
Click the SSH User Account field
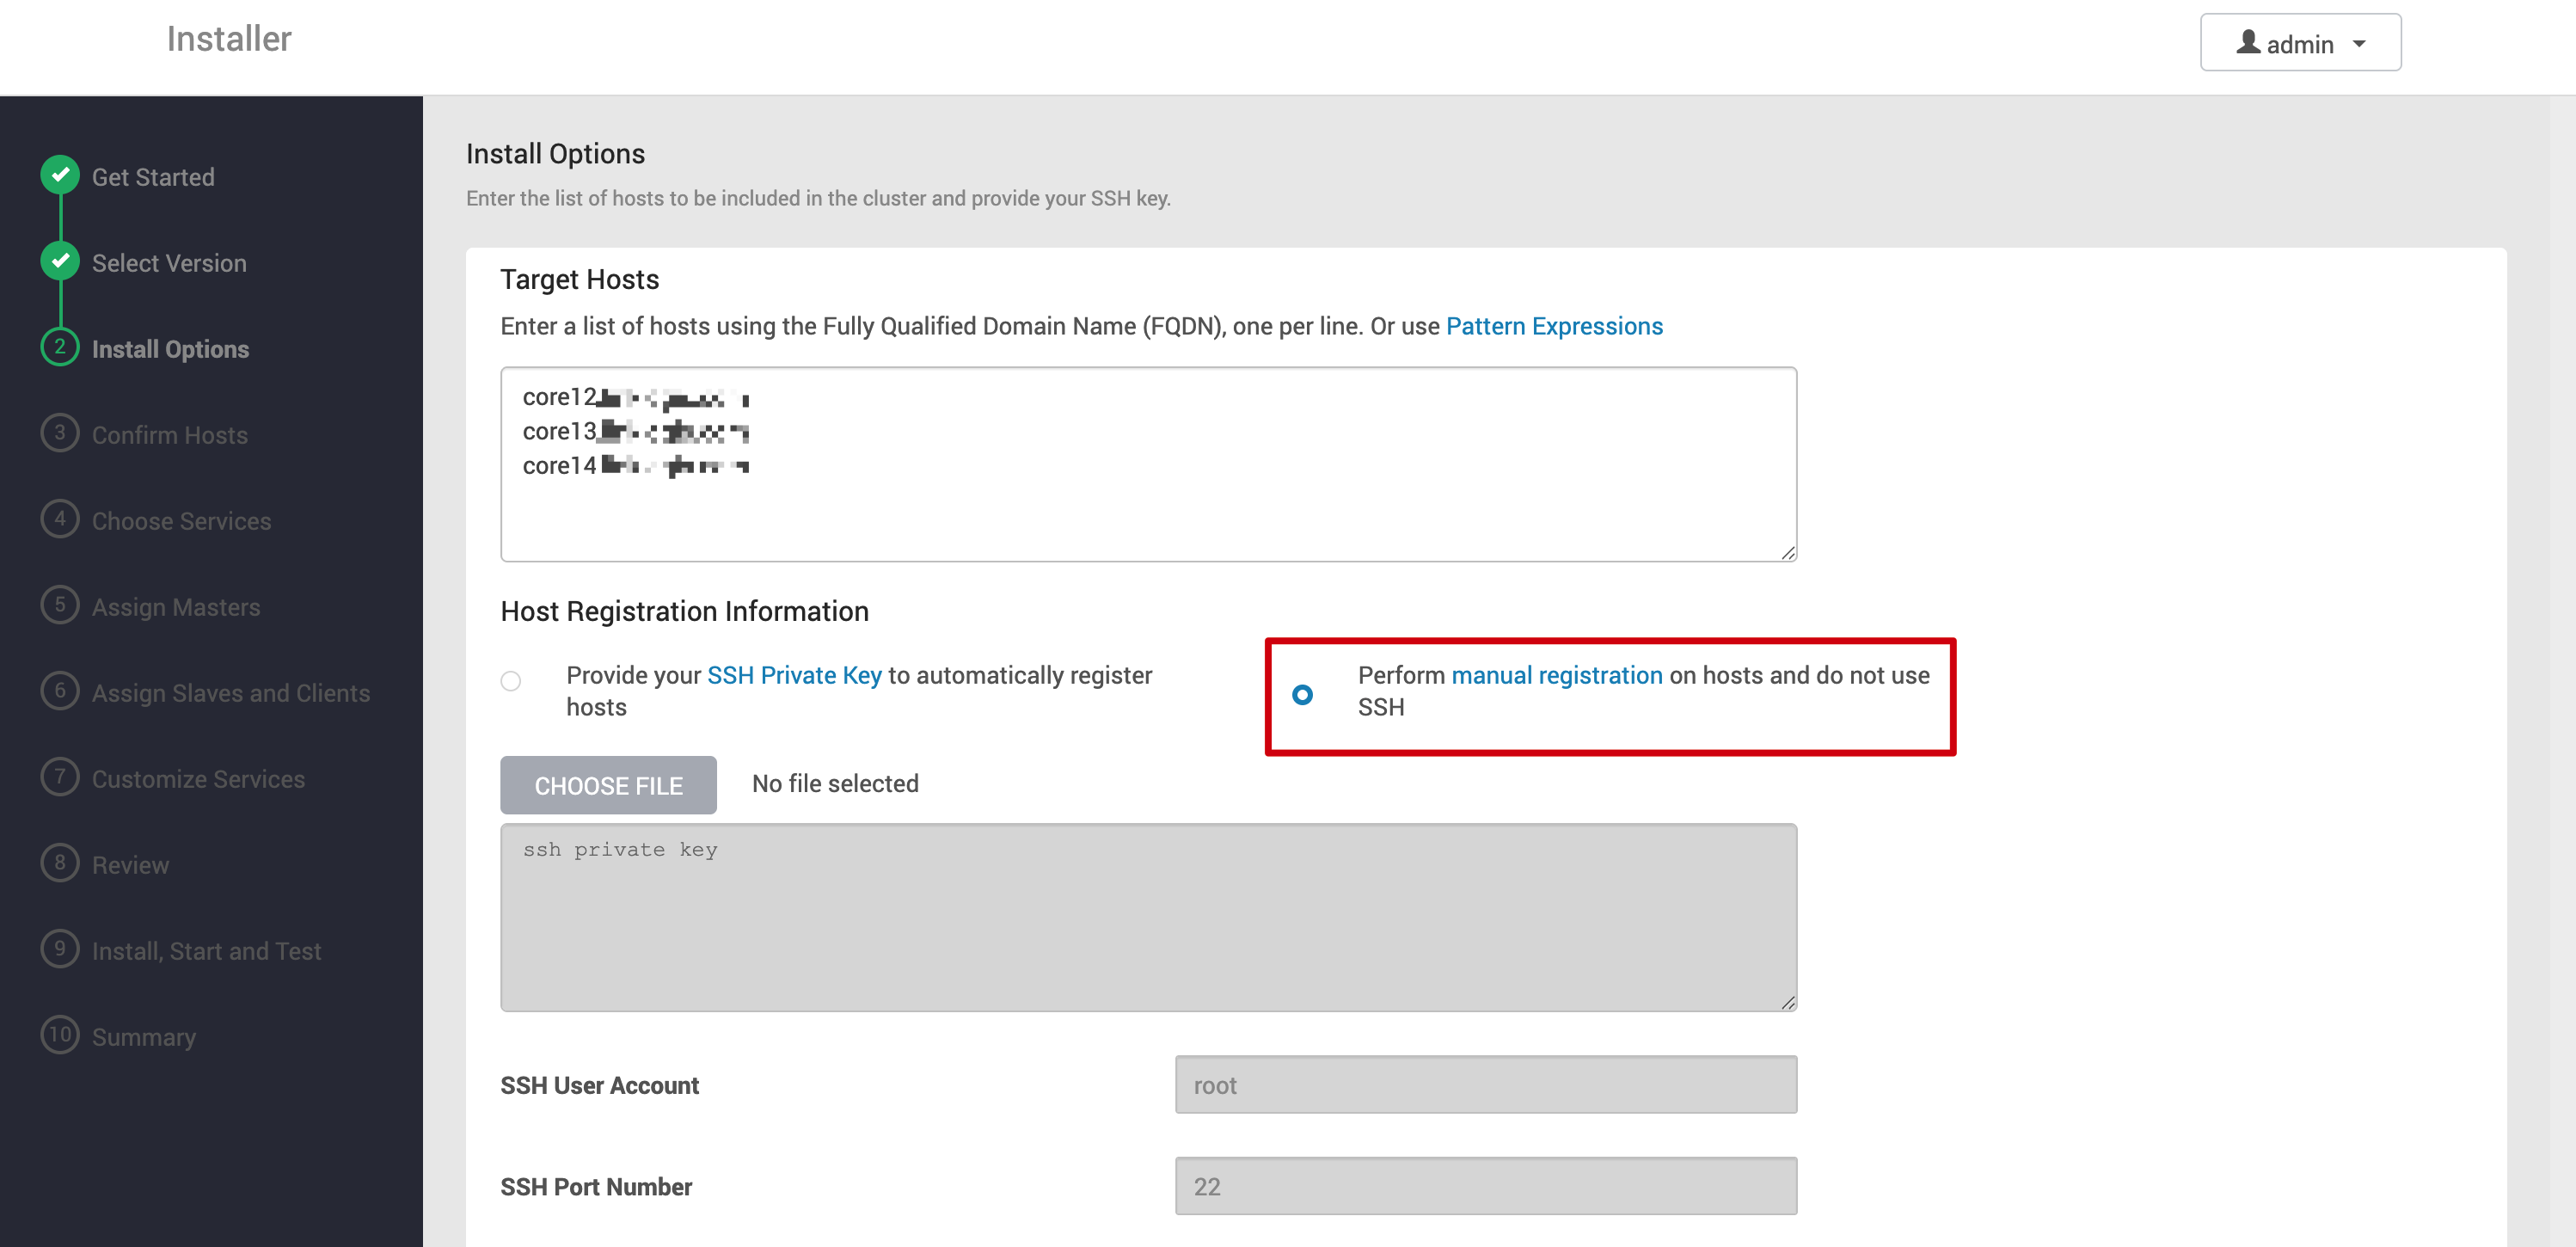(1485, 1085)
